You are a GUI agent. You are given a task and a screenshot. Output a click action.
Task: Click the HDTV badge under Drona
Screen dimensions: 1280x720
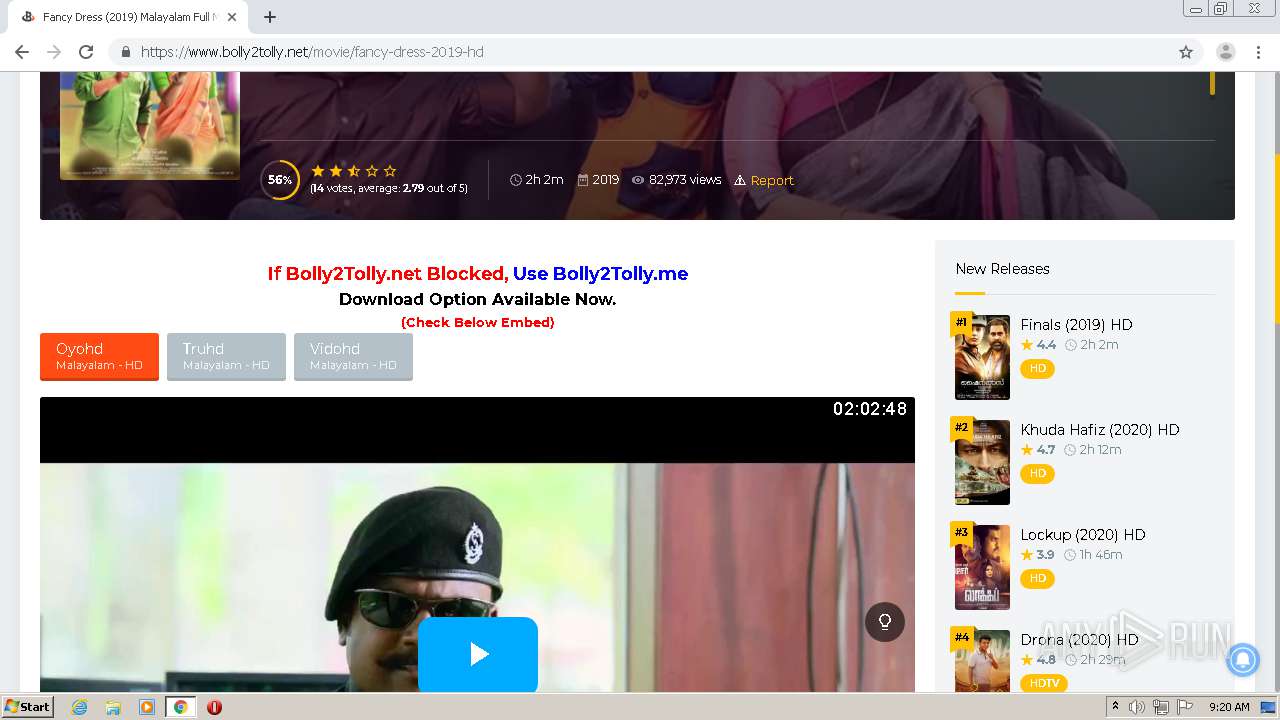pyautogui.click(x=1044, y=683)
